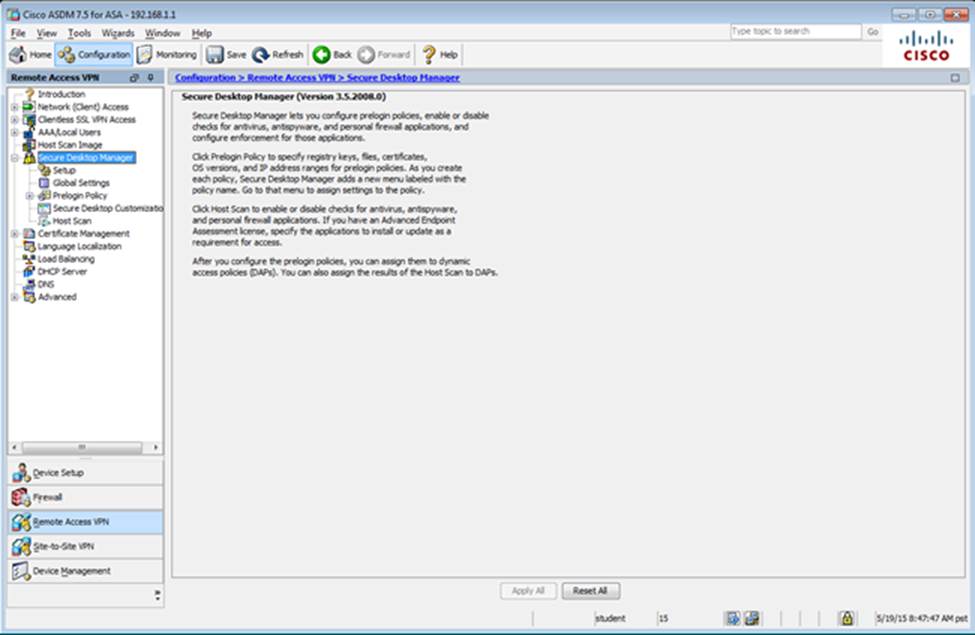Viewport: 975px width, 635px height.
Task: Select the Firewall navigation icon
Action: tap(22, 497)
